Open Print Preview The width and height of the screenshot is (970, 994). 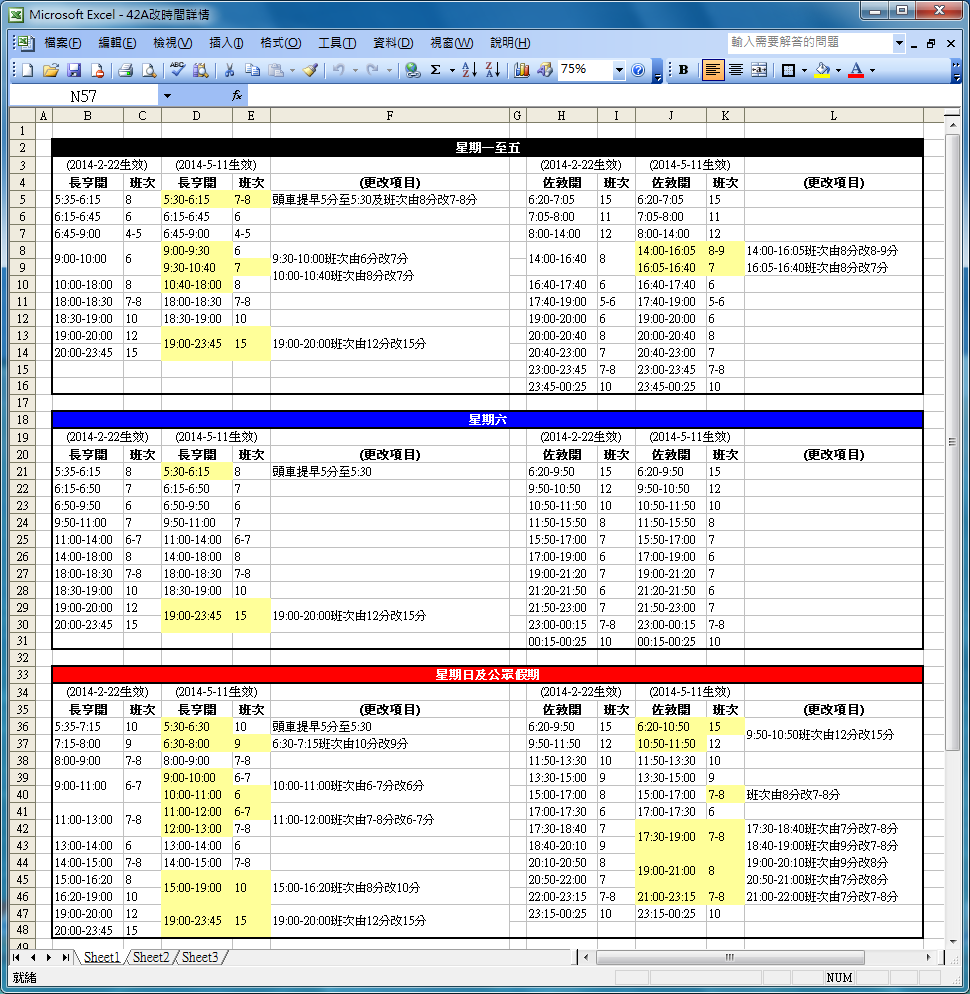click(148, 70)
